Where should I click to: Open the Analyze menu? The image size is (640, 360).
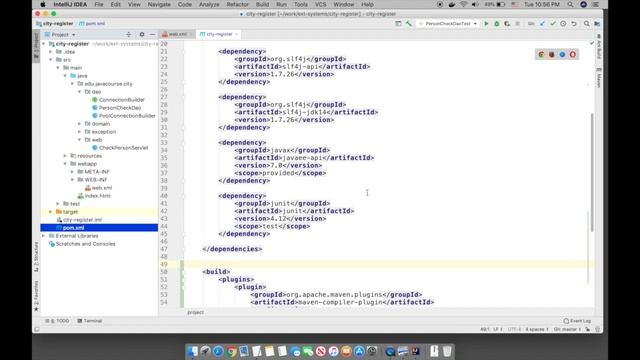[x=209, y=4]
